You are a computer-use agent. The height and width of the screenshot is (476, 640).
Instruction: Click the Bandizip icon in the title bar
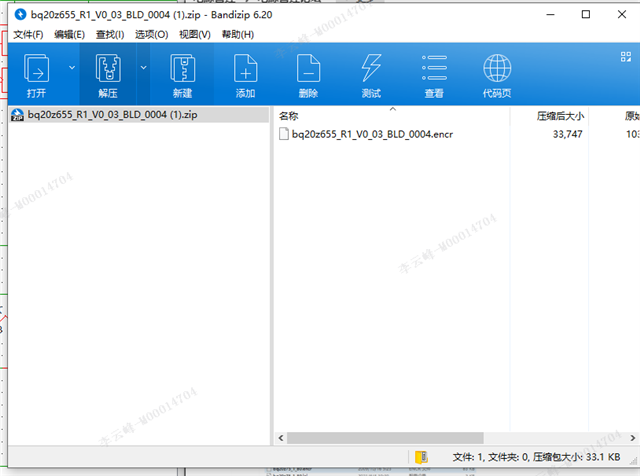tap(20, 15)
